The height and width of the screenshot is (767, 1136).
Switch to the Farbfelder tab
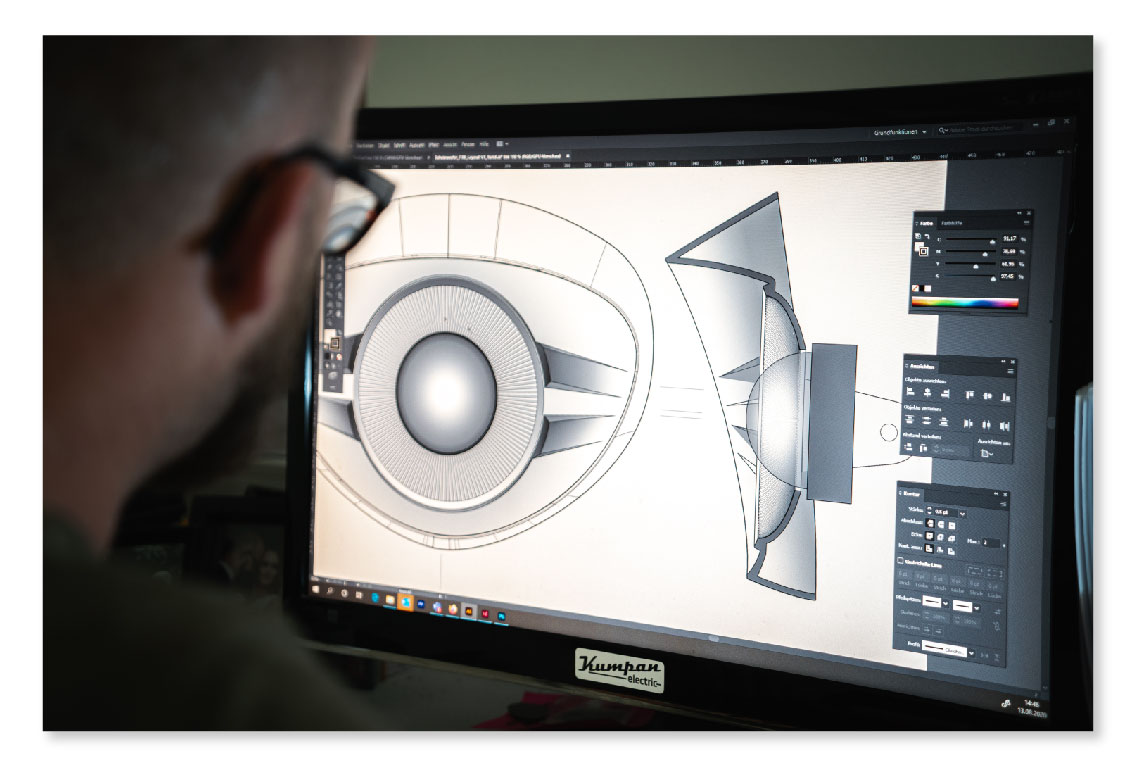[952, 222]
